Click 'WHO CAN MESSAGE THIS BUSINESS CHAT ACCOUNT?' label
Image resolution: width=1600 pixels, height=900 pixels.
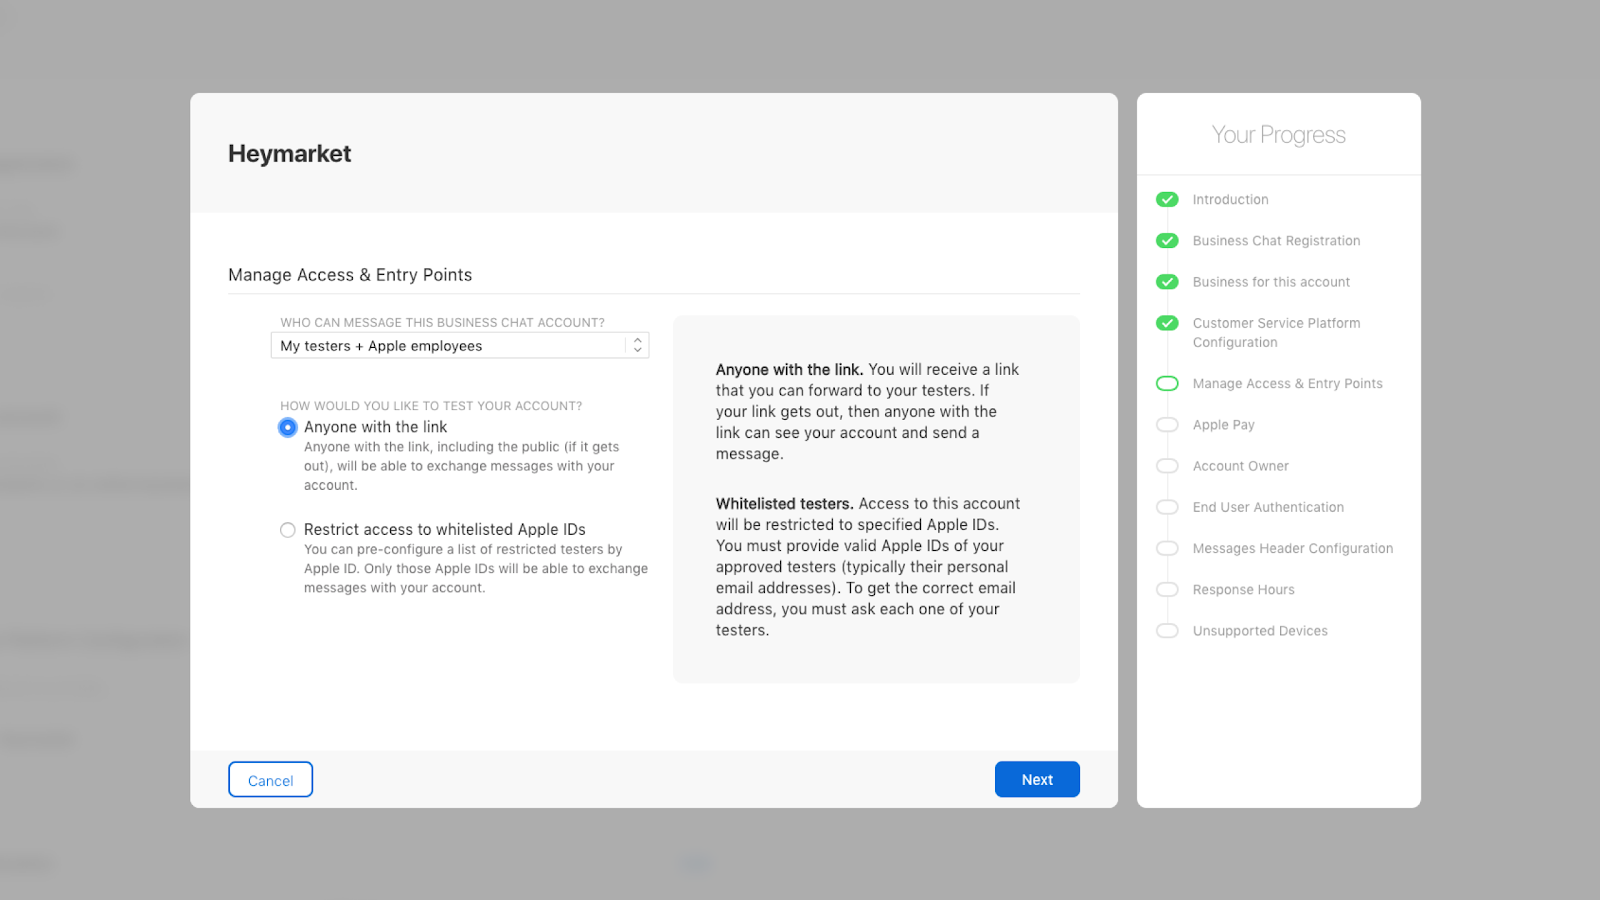[x=442, y=323]
